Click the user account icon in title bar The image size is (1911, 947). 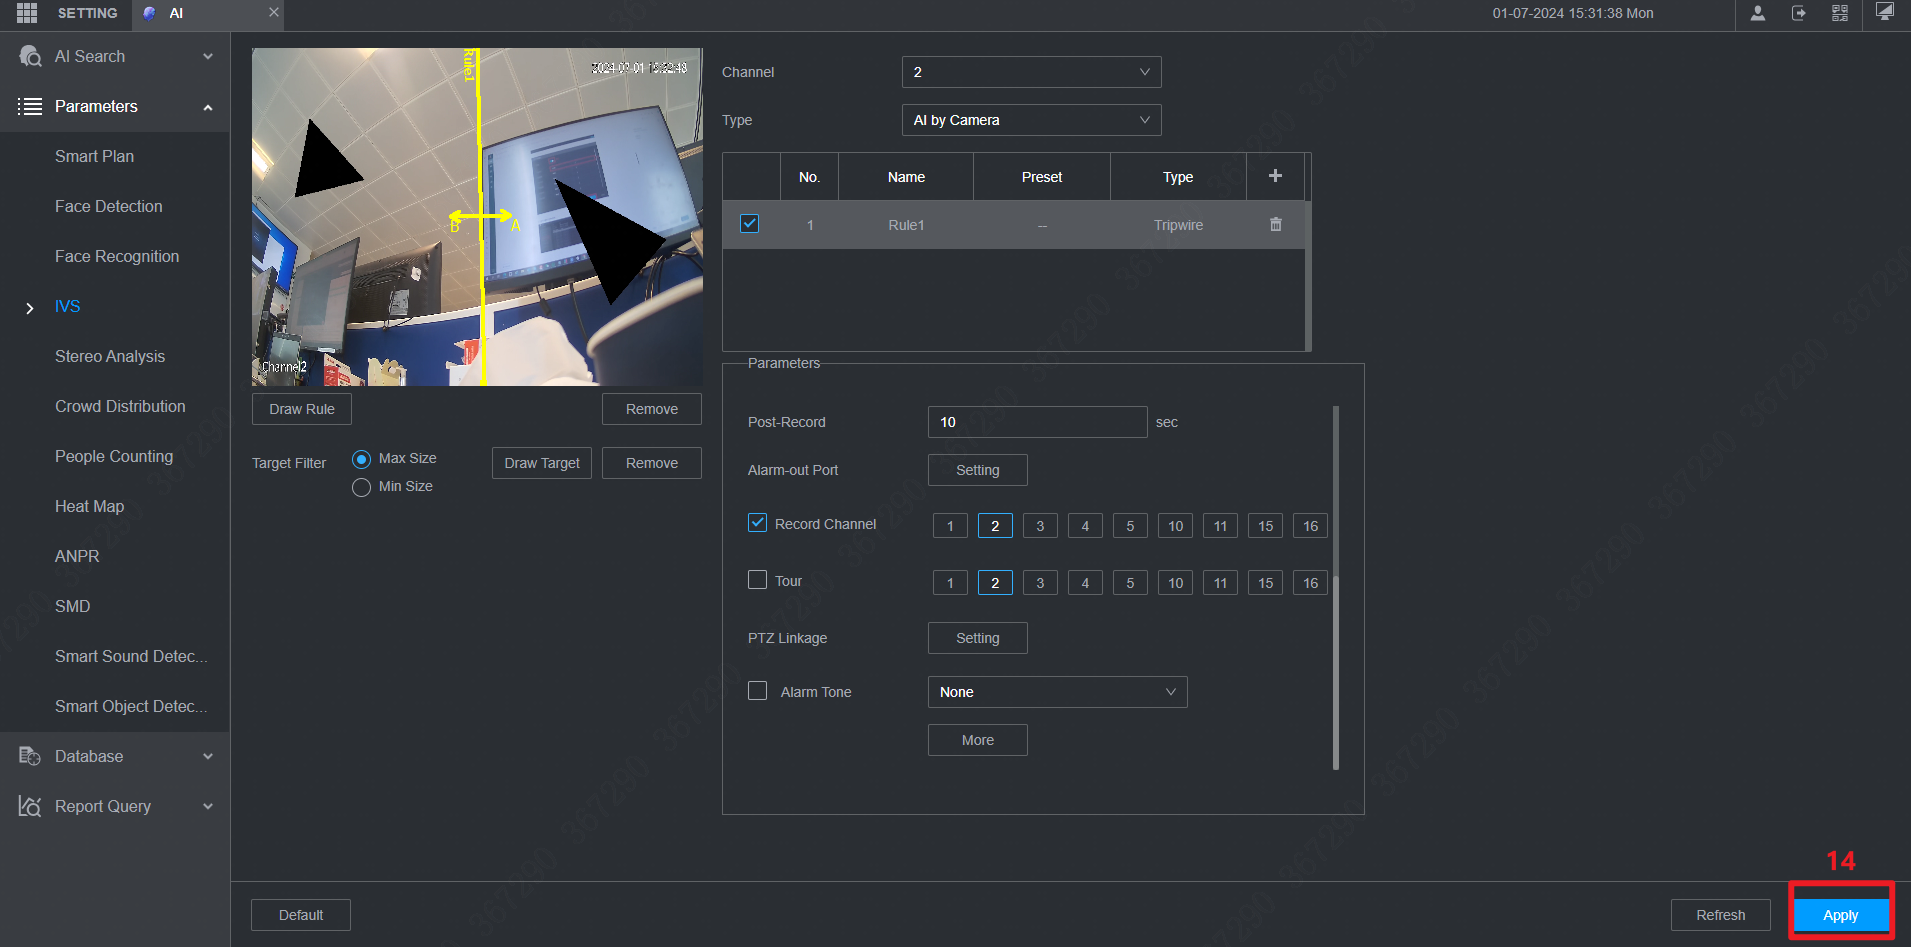tap(1757, 14)
